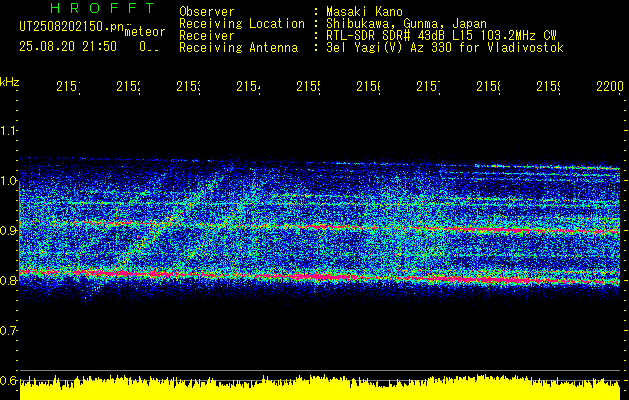Click the 'Receiver' field label

pos(207,36)
